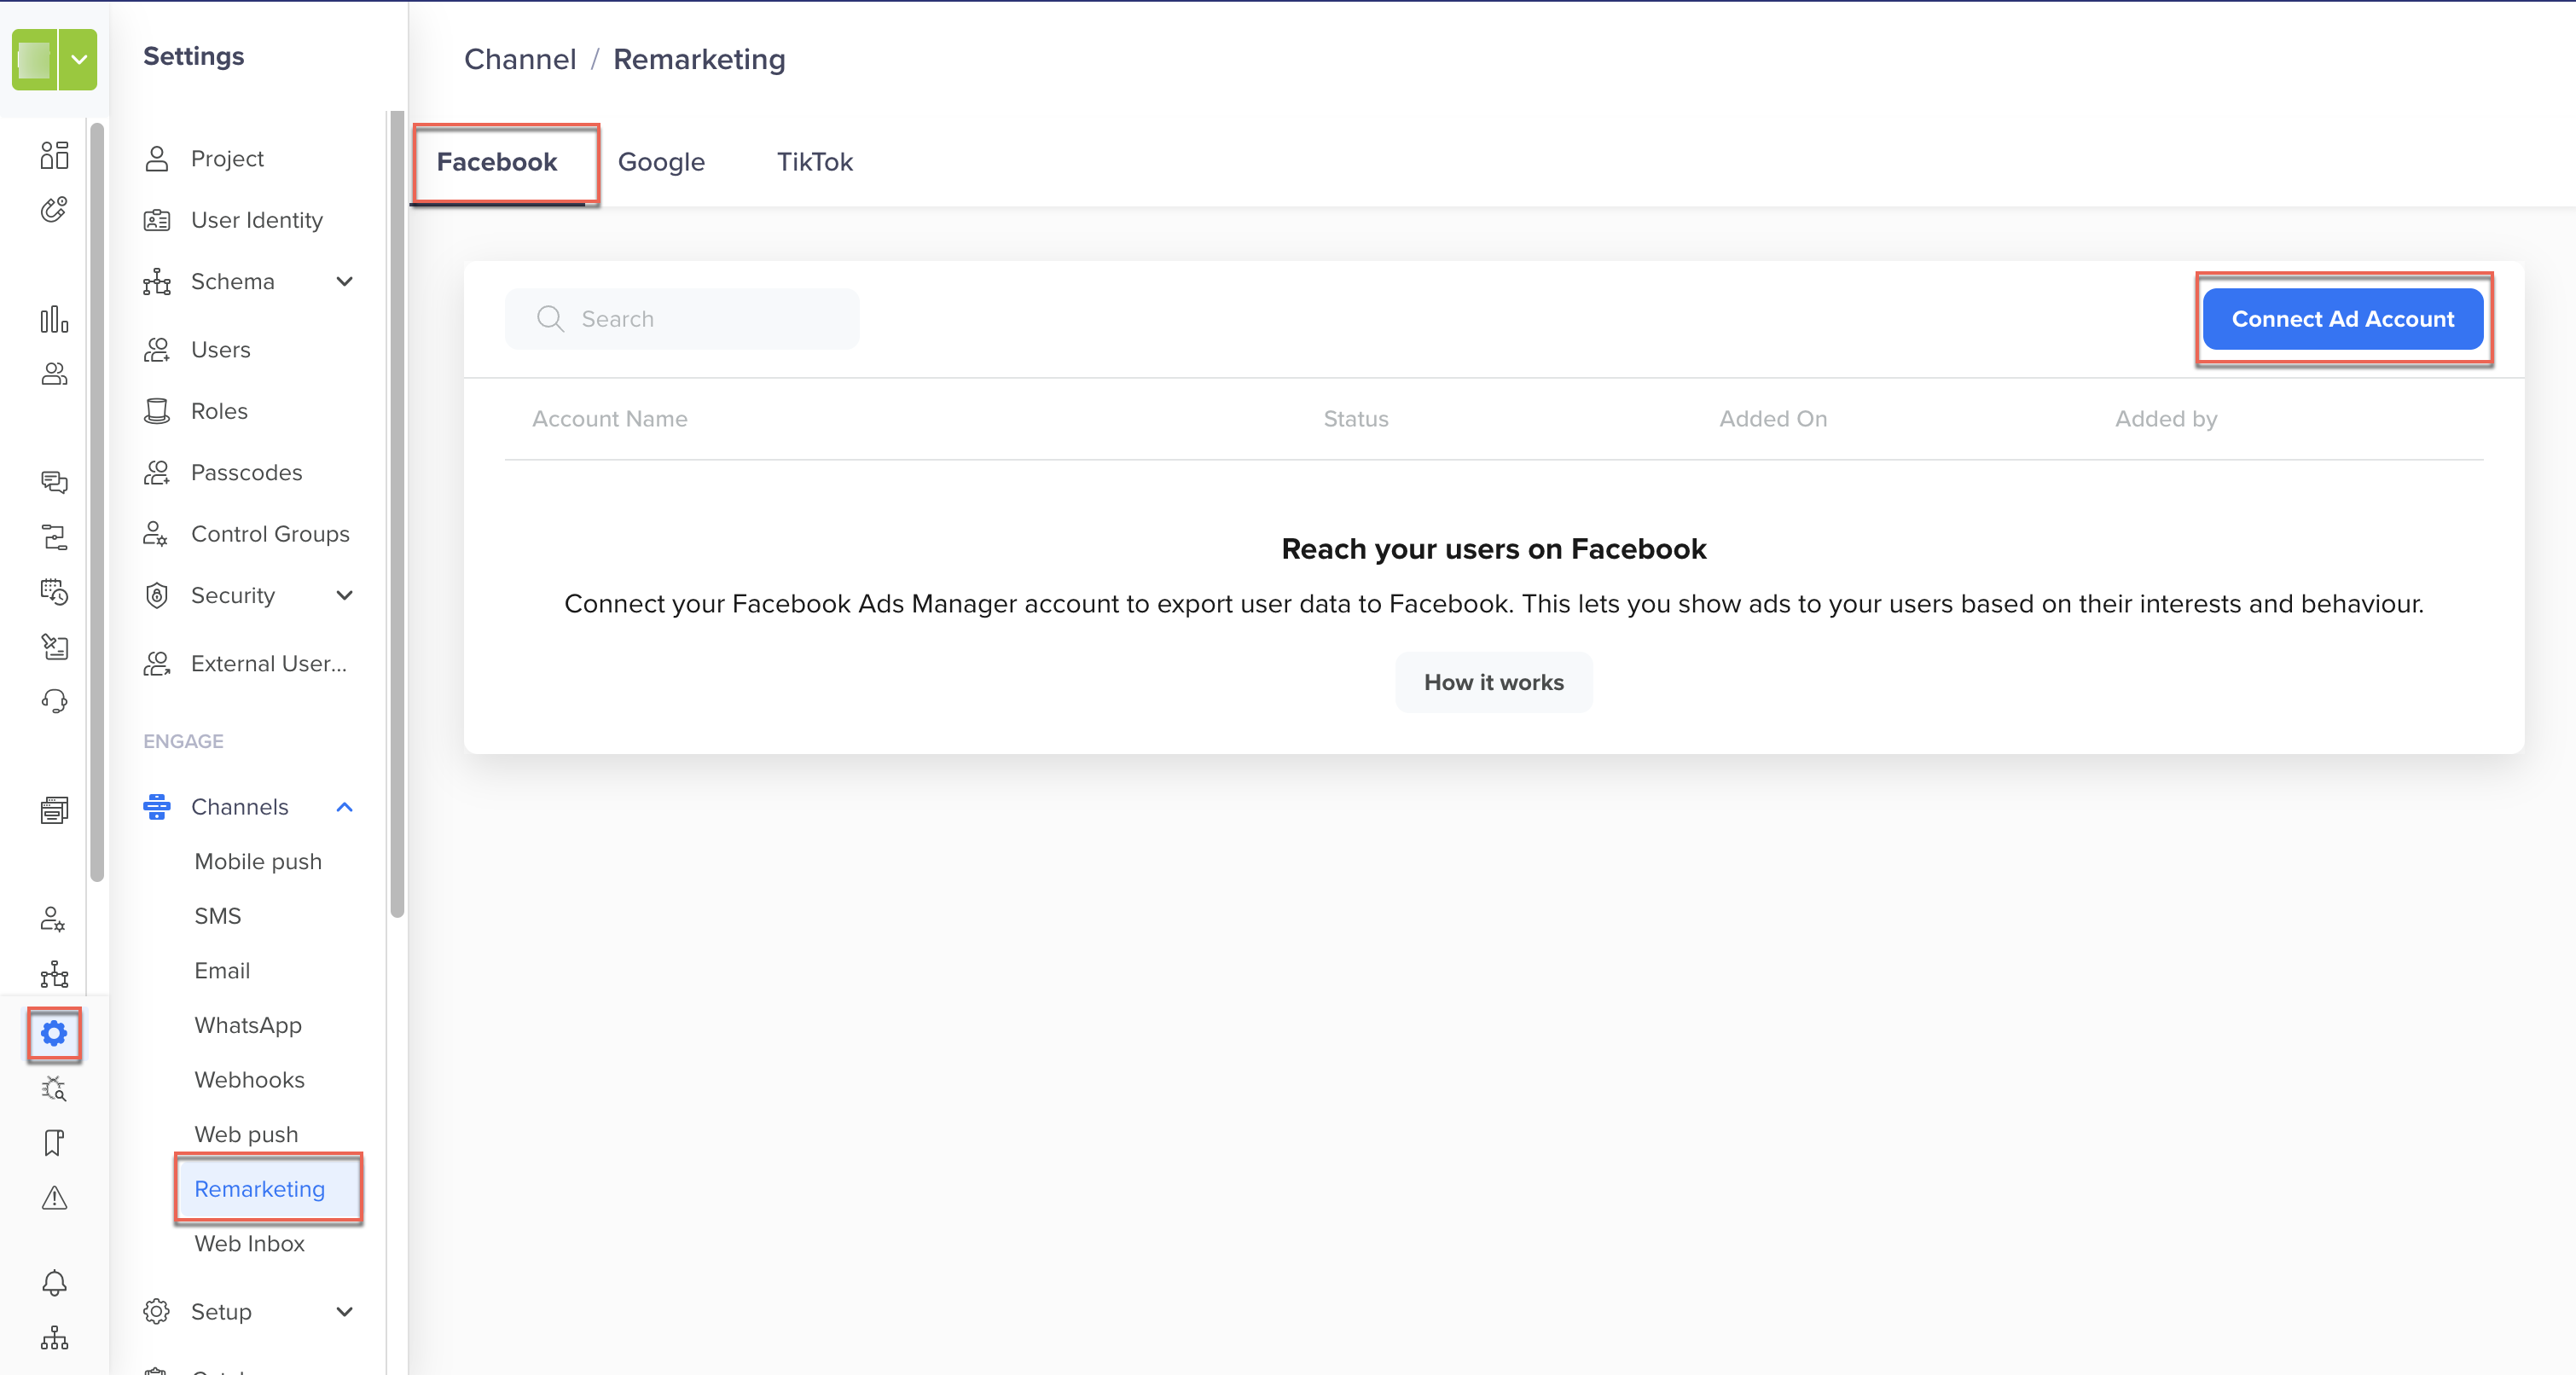Open the Web Inbox channel
Viewport: 2576px width, 1375px height.
pos(250,1244)
